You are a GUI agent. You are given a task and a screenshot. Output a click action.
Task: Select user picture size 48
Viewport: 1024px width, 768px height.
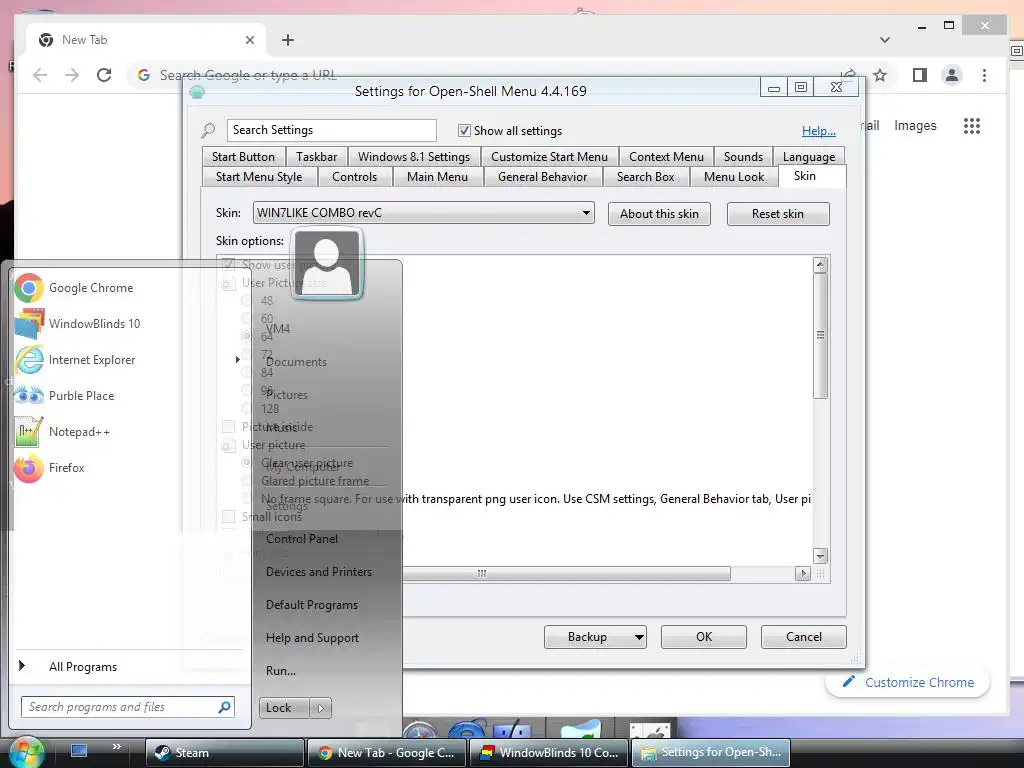247,300
